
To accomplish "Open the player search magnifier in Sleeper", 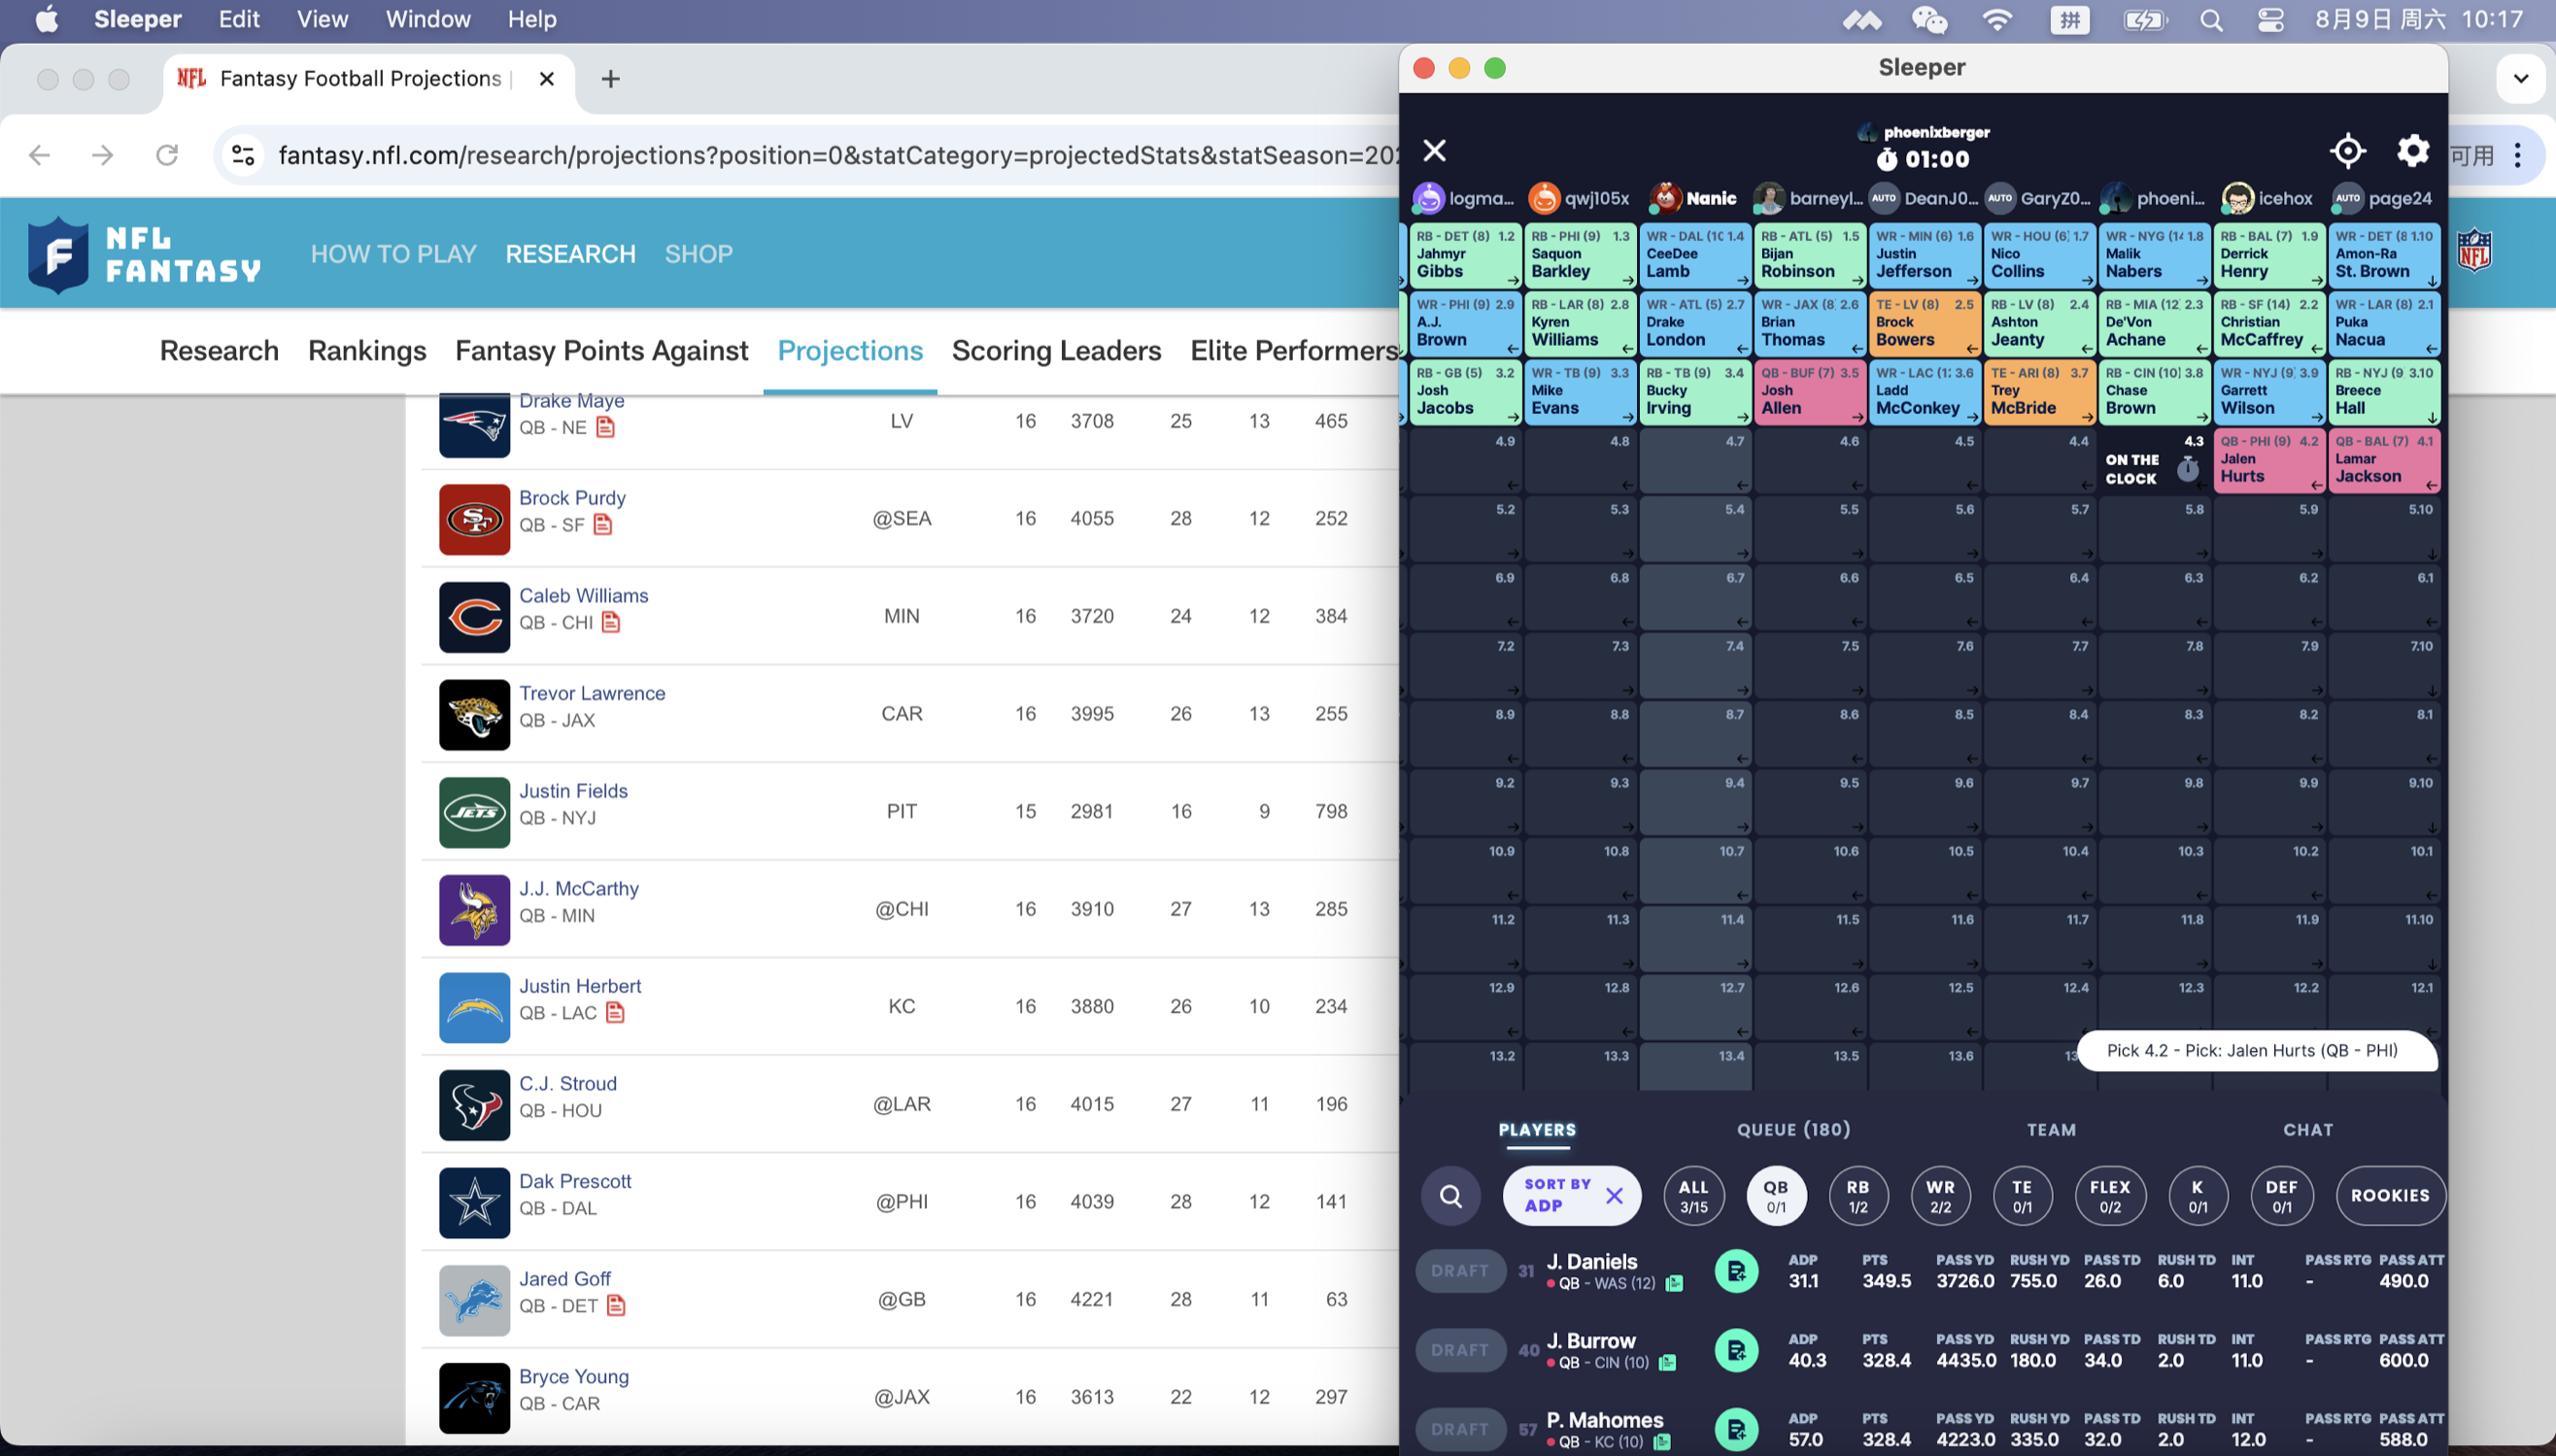I will (1451, 1195).
